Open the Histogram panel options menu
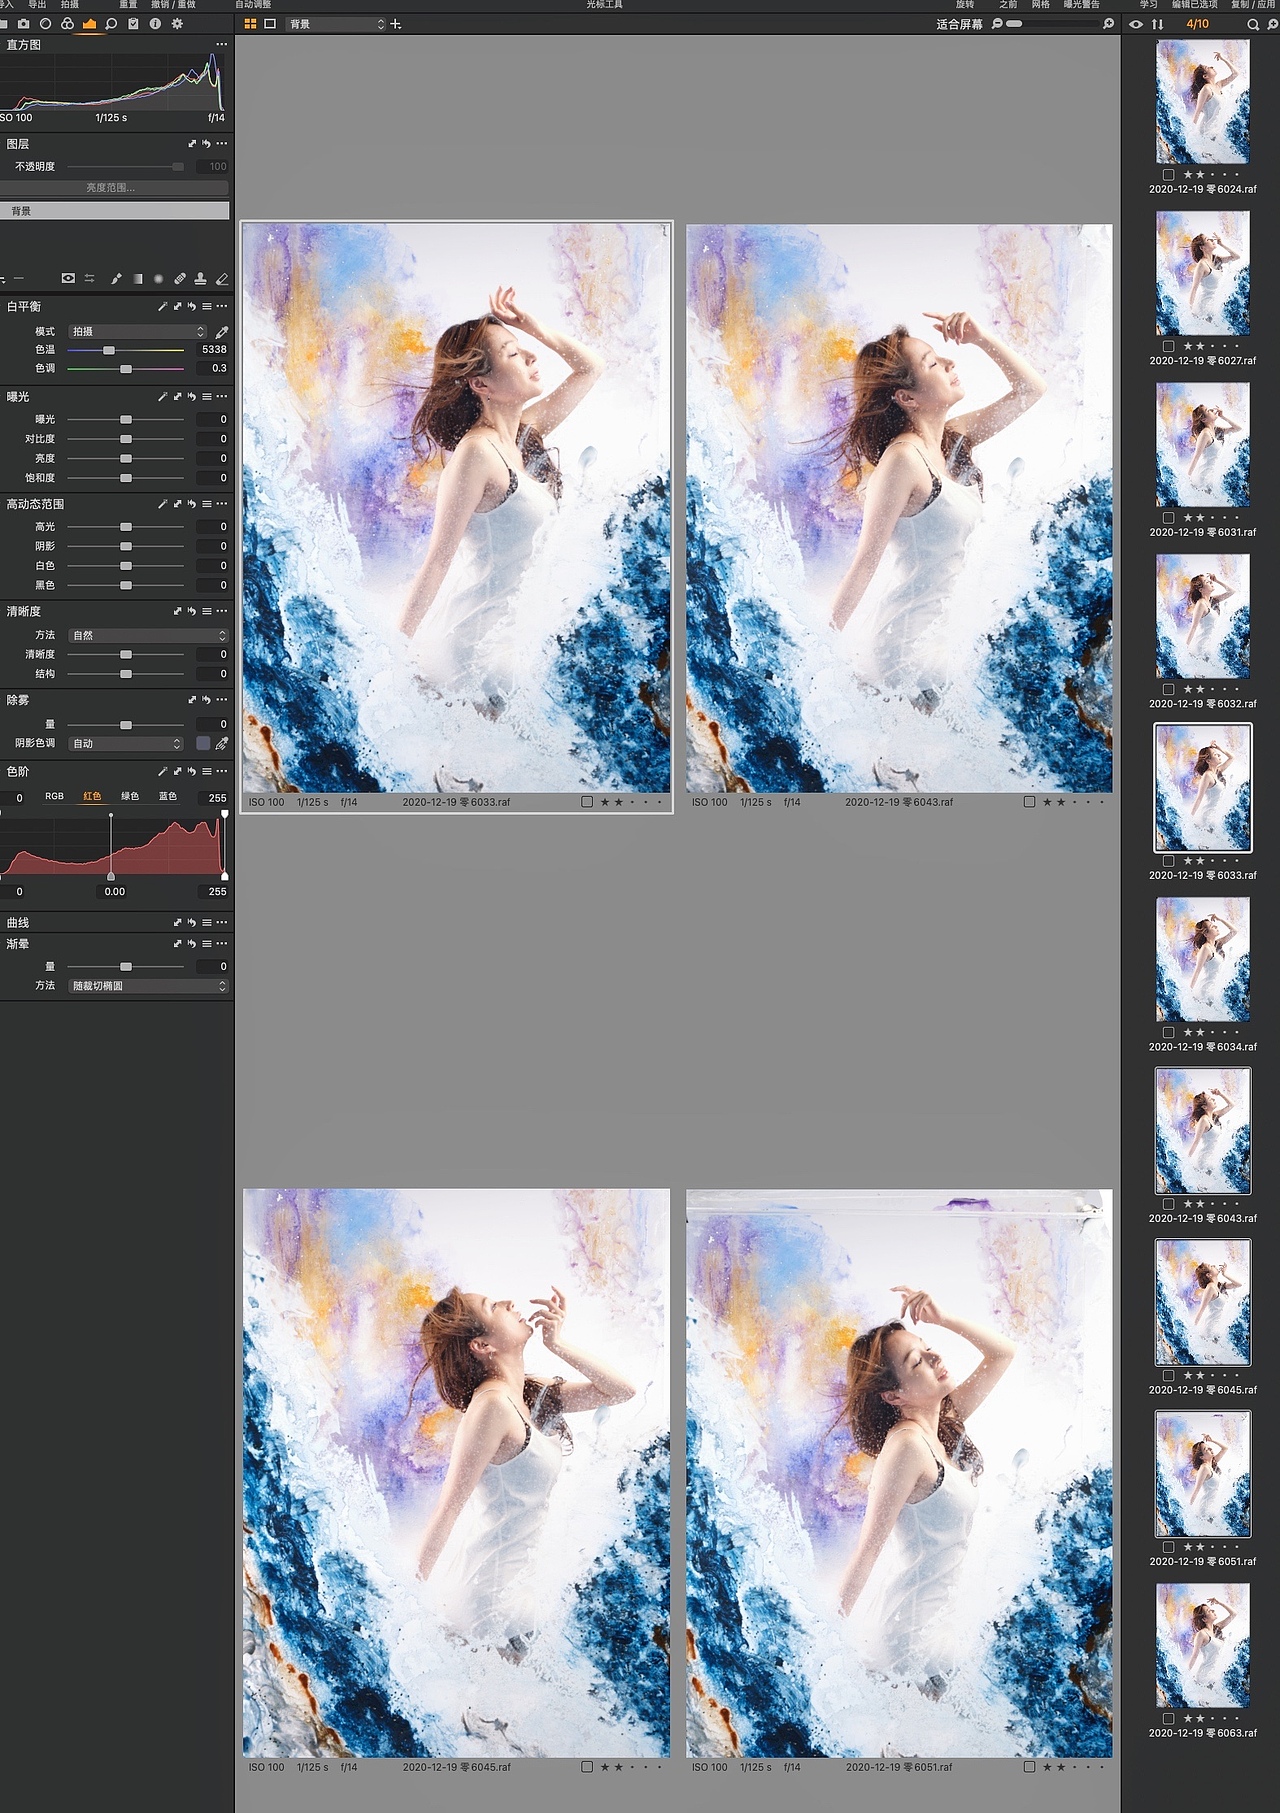 point(222,45)
